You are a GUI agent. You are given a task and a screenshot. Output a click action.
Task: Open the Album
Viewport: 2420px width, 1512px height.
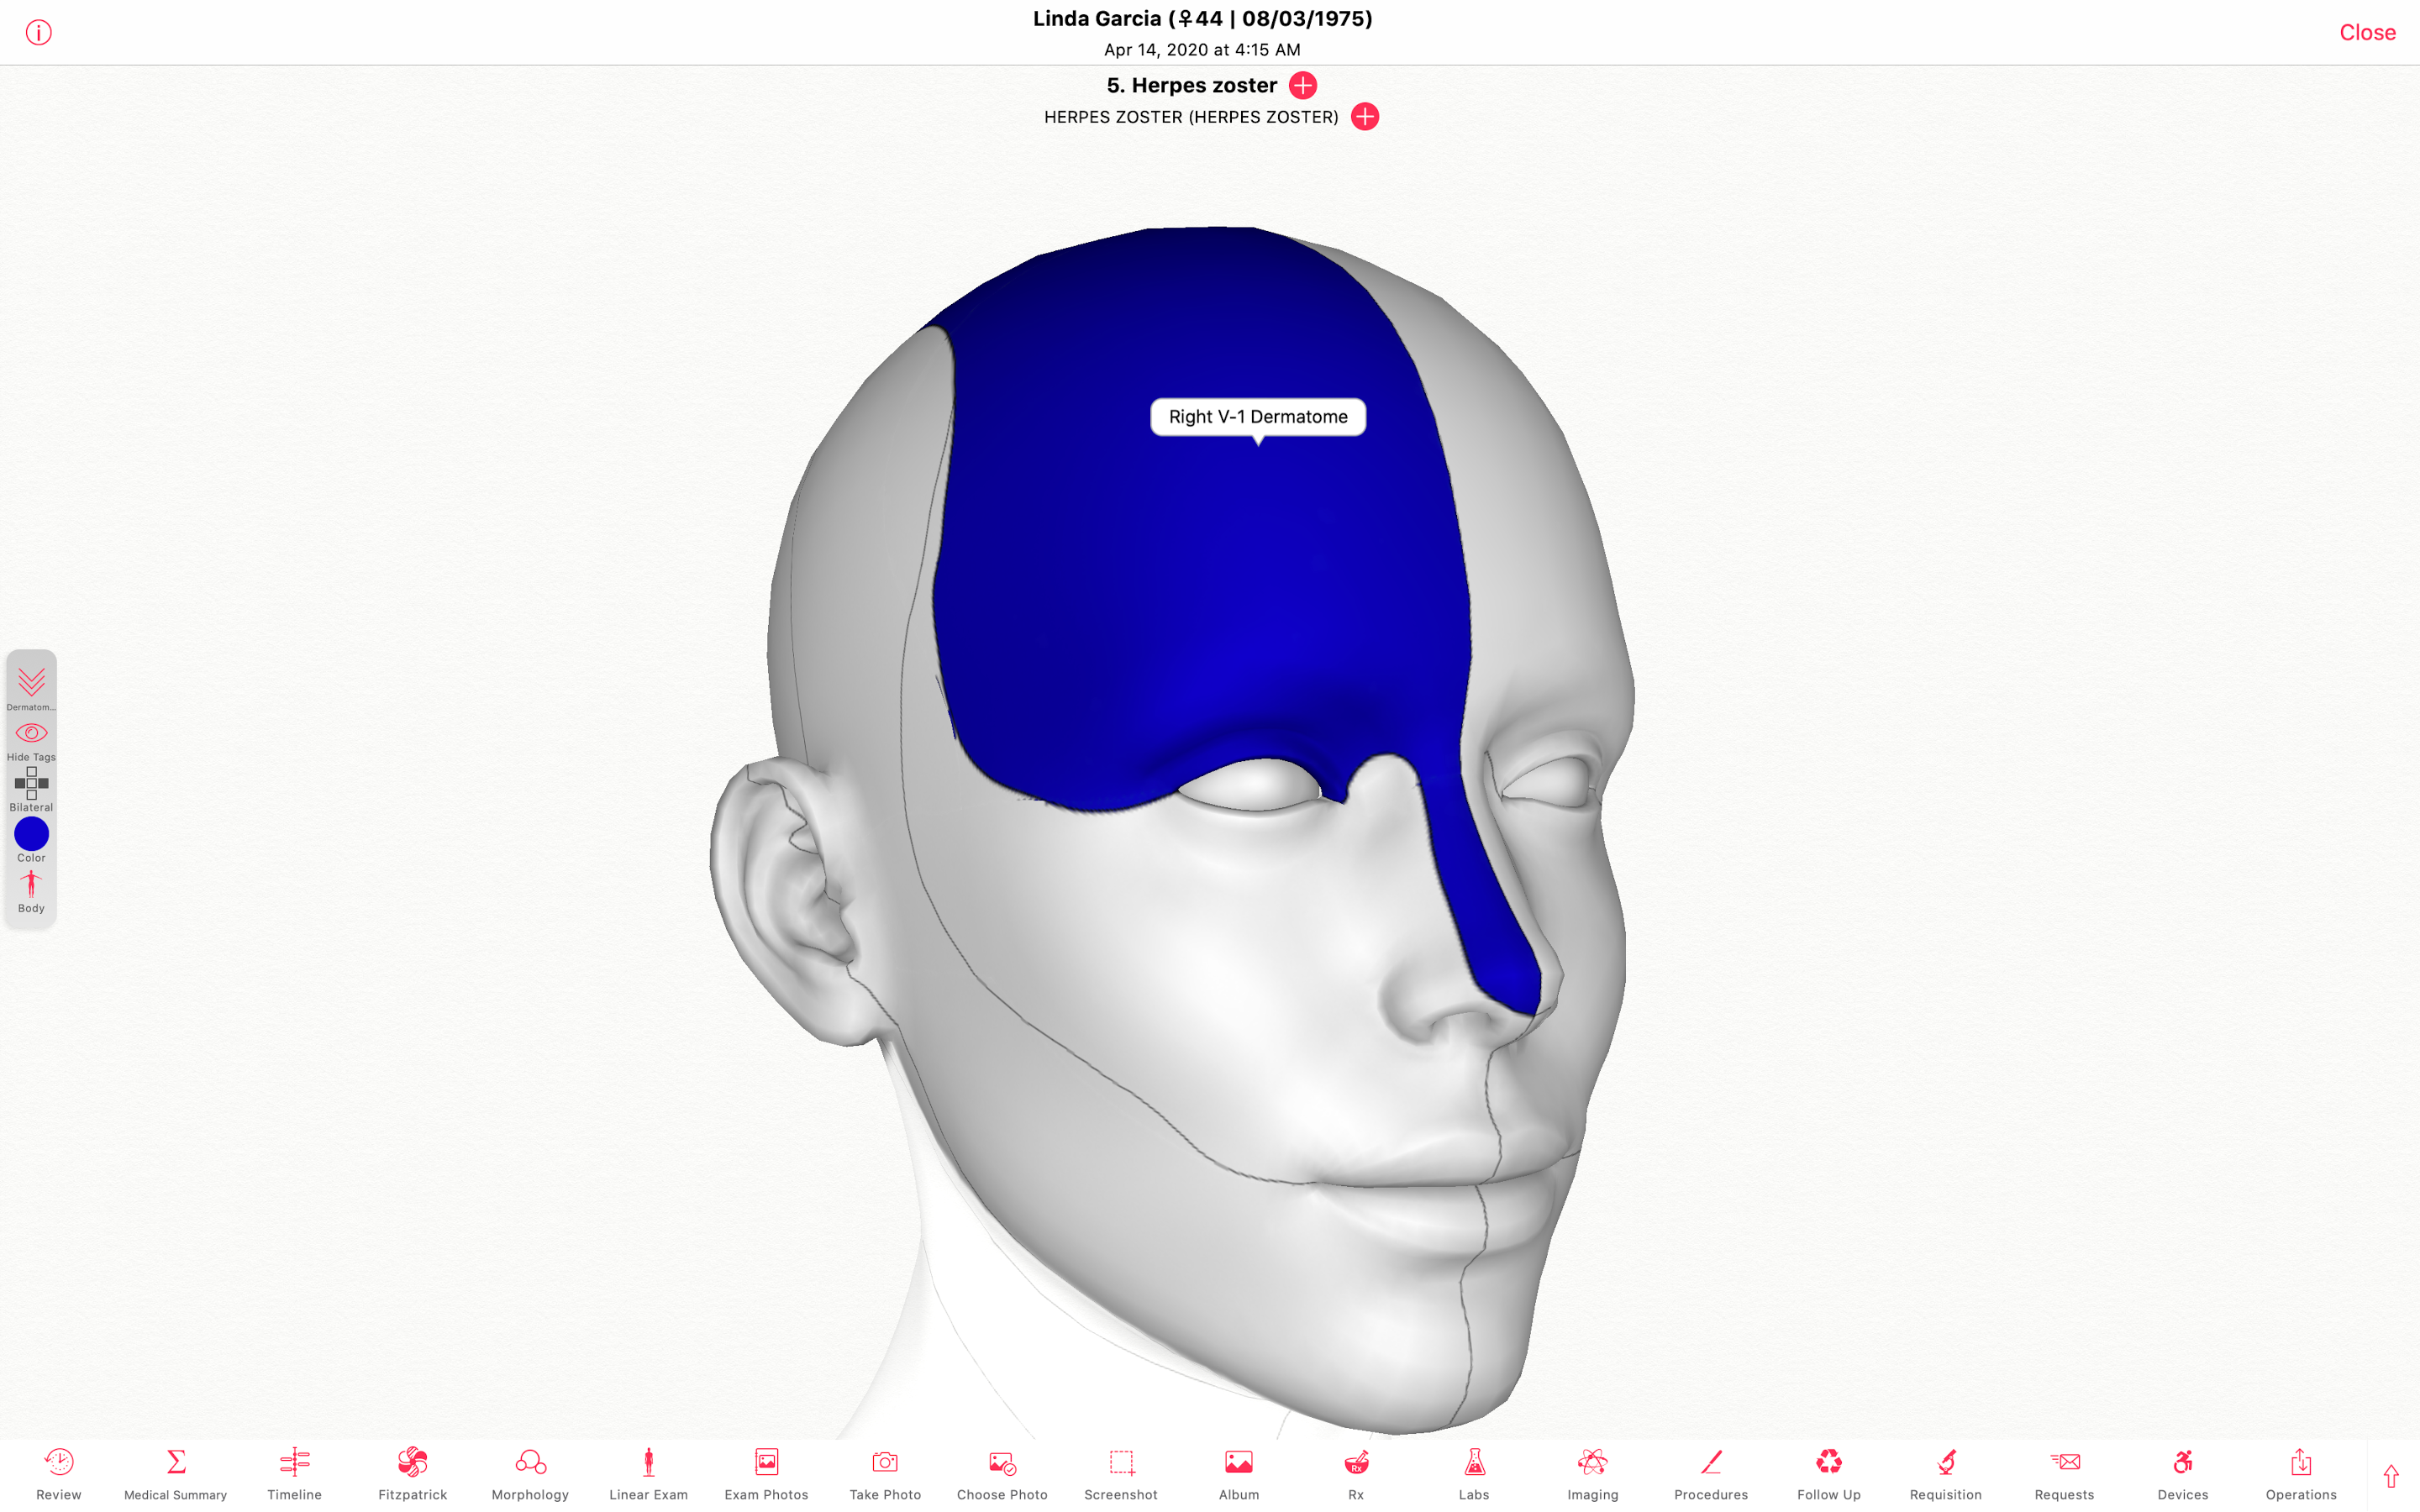[1238, 1473]
